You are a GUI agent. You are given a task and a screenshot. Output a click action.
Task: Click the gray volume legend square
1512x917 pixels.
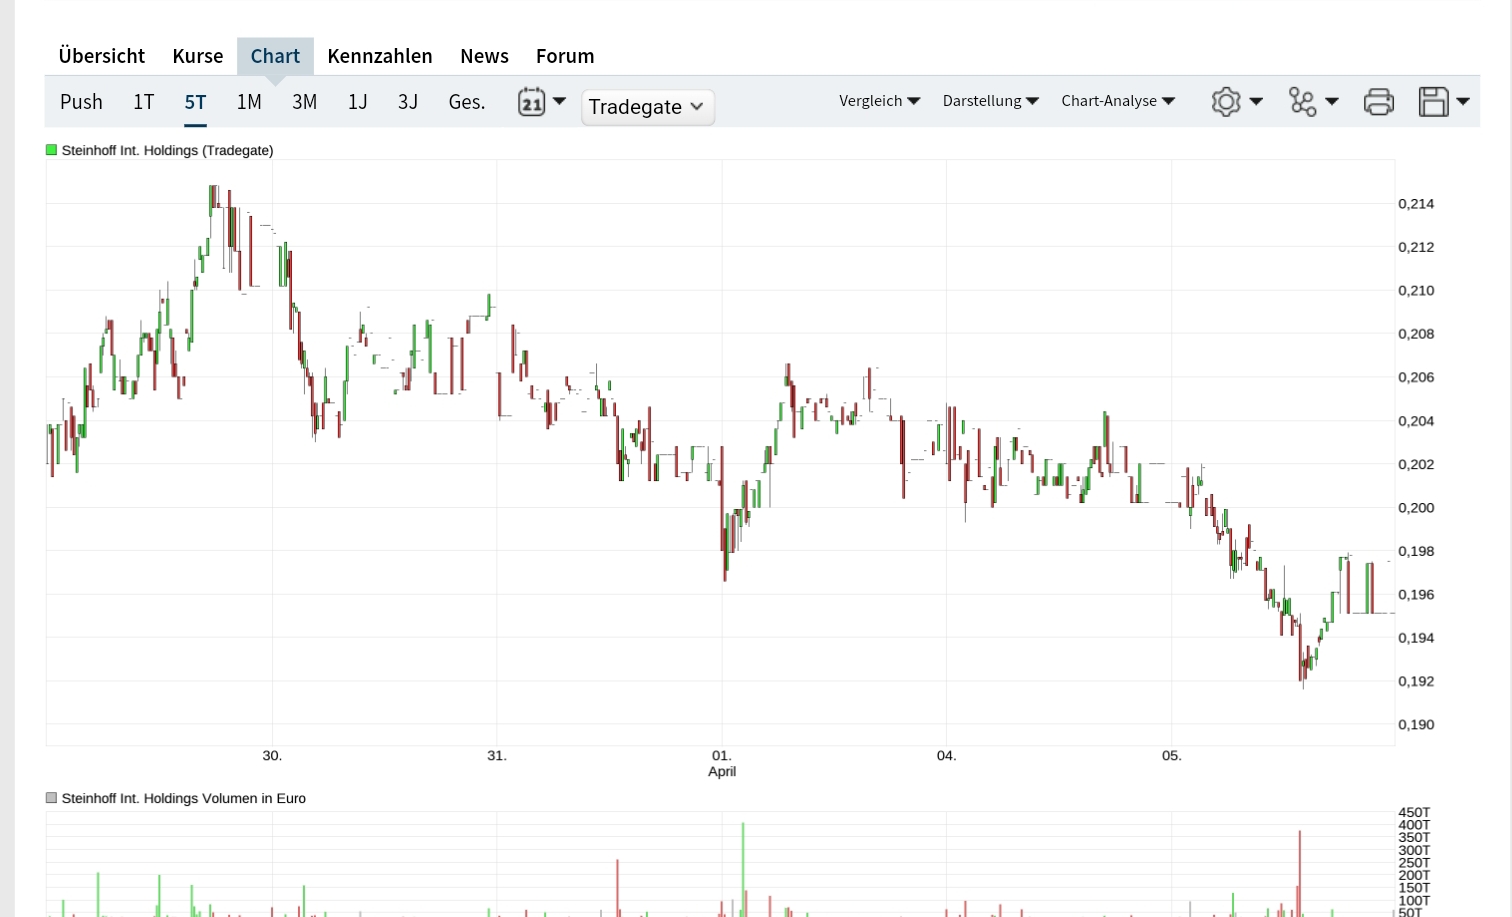tap(52, 798)
